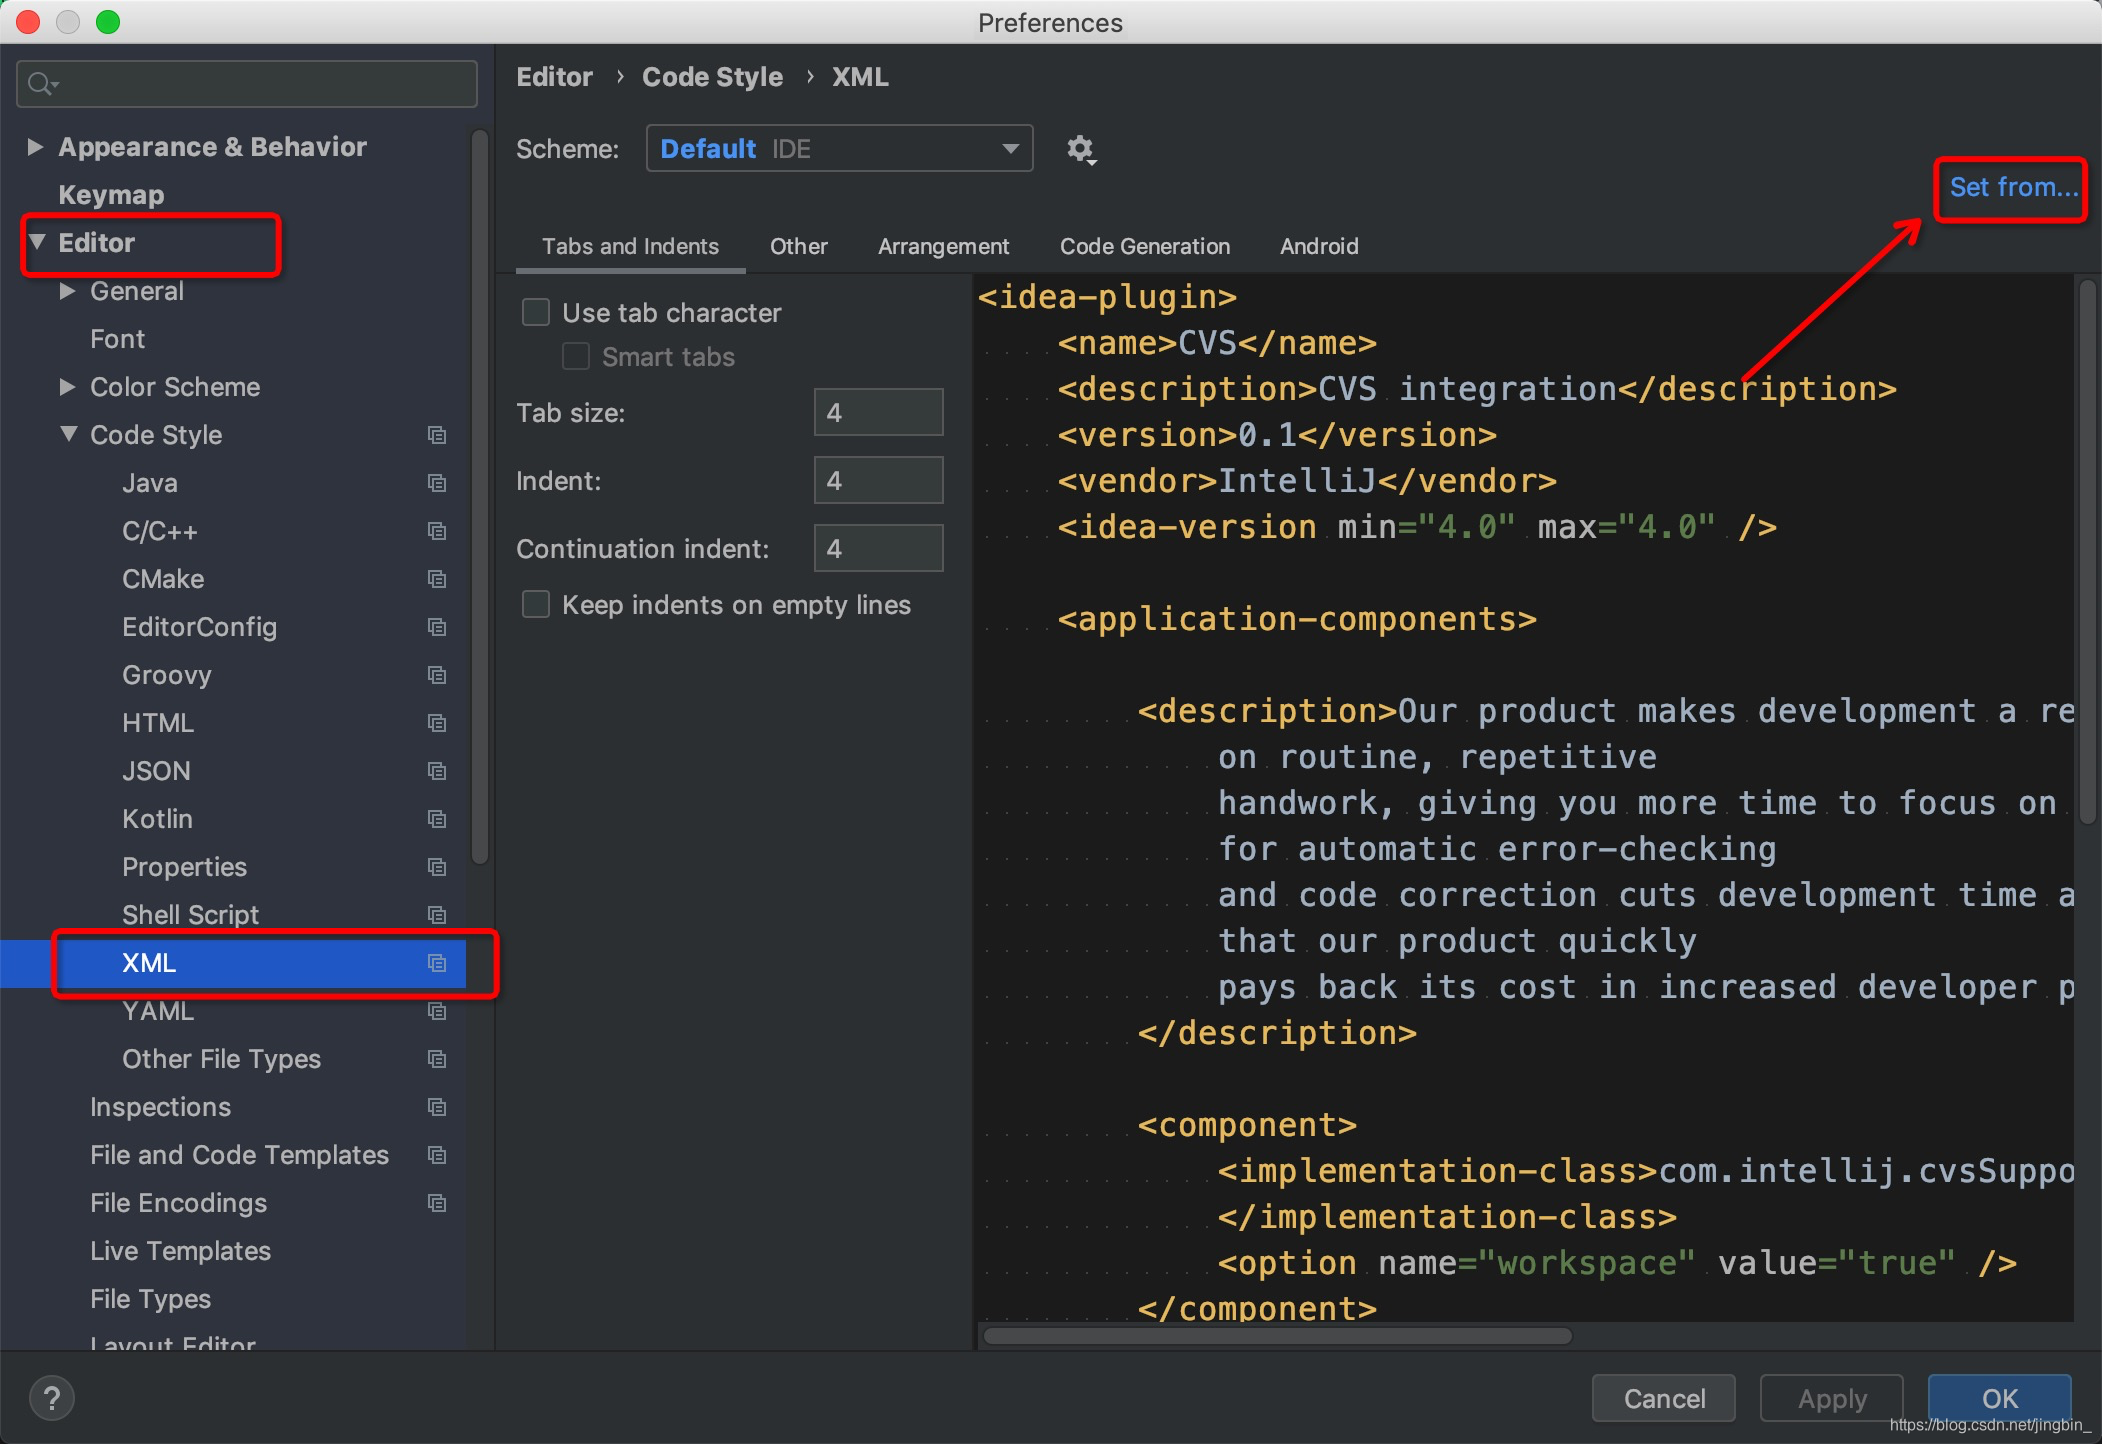
Task: Click project-level icon beside Other File Types
Action: coord(437,1059)
